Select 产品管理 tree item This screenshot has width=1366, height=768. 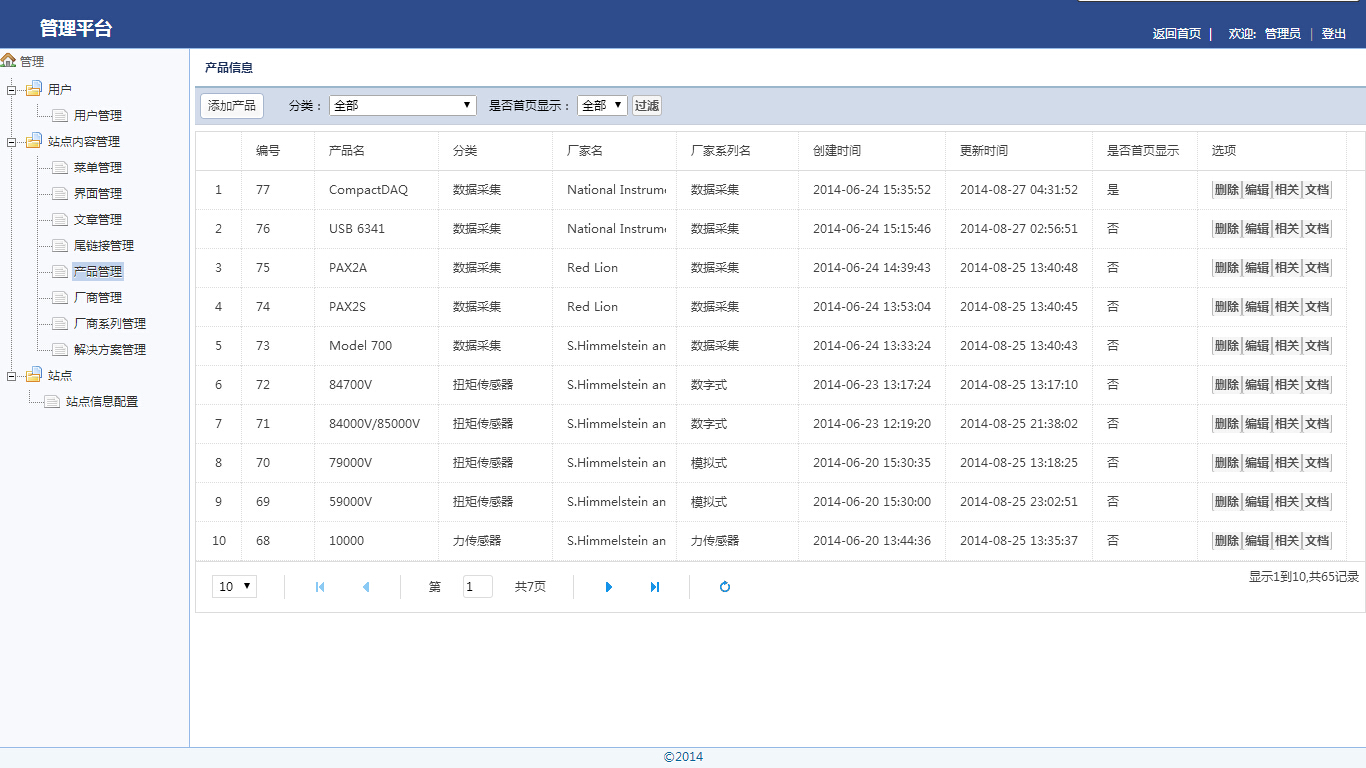(x=98, y=272)
